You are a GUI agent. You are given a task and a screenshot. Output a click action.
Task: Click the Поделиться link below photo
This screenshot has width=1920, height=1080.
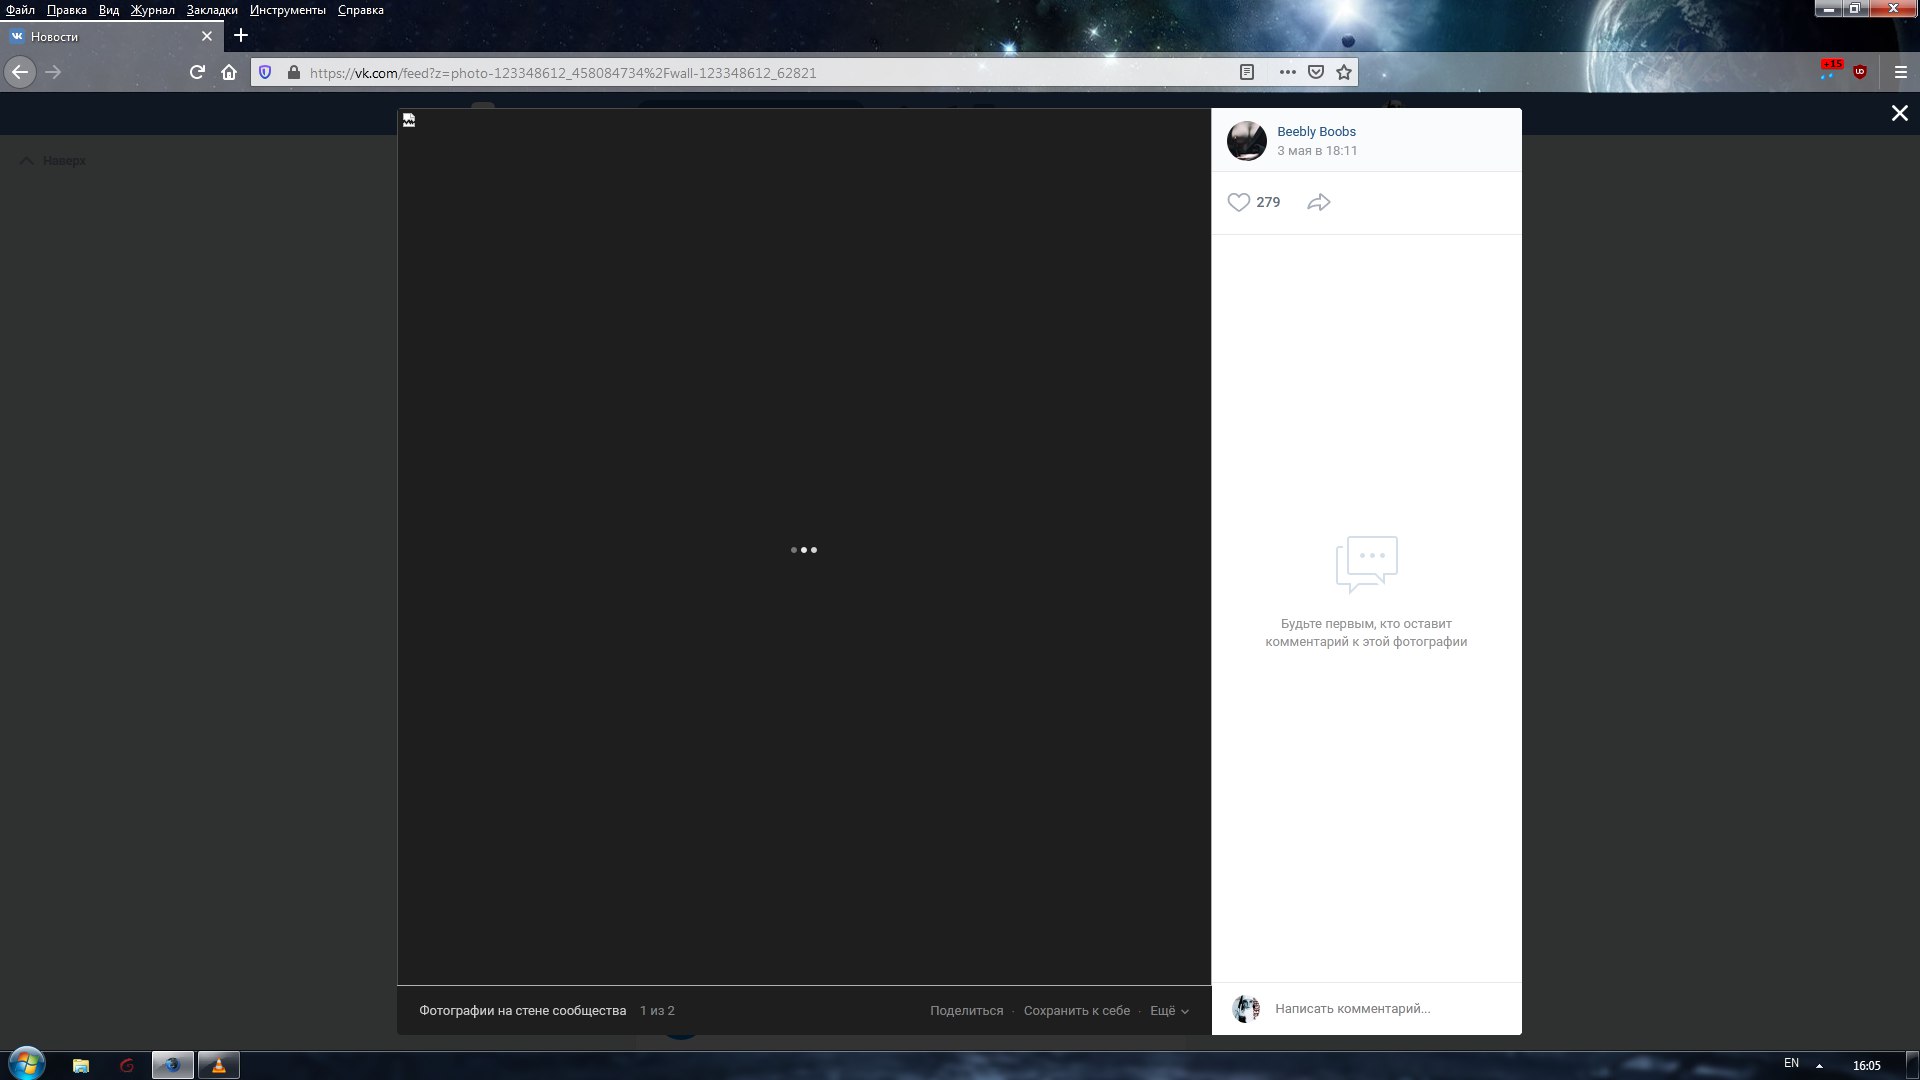pos(966,1011)
